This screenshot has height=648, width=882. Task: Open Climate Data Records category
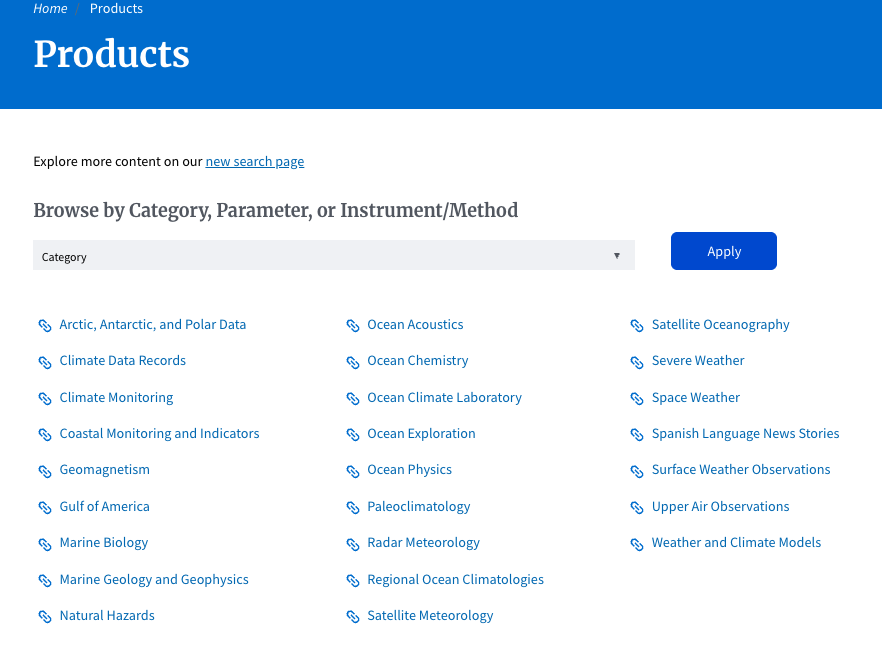pyautogui.click(x=123, y=361)
